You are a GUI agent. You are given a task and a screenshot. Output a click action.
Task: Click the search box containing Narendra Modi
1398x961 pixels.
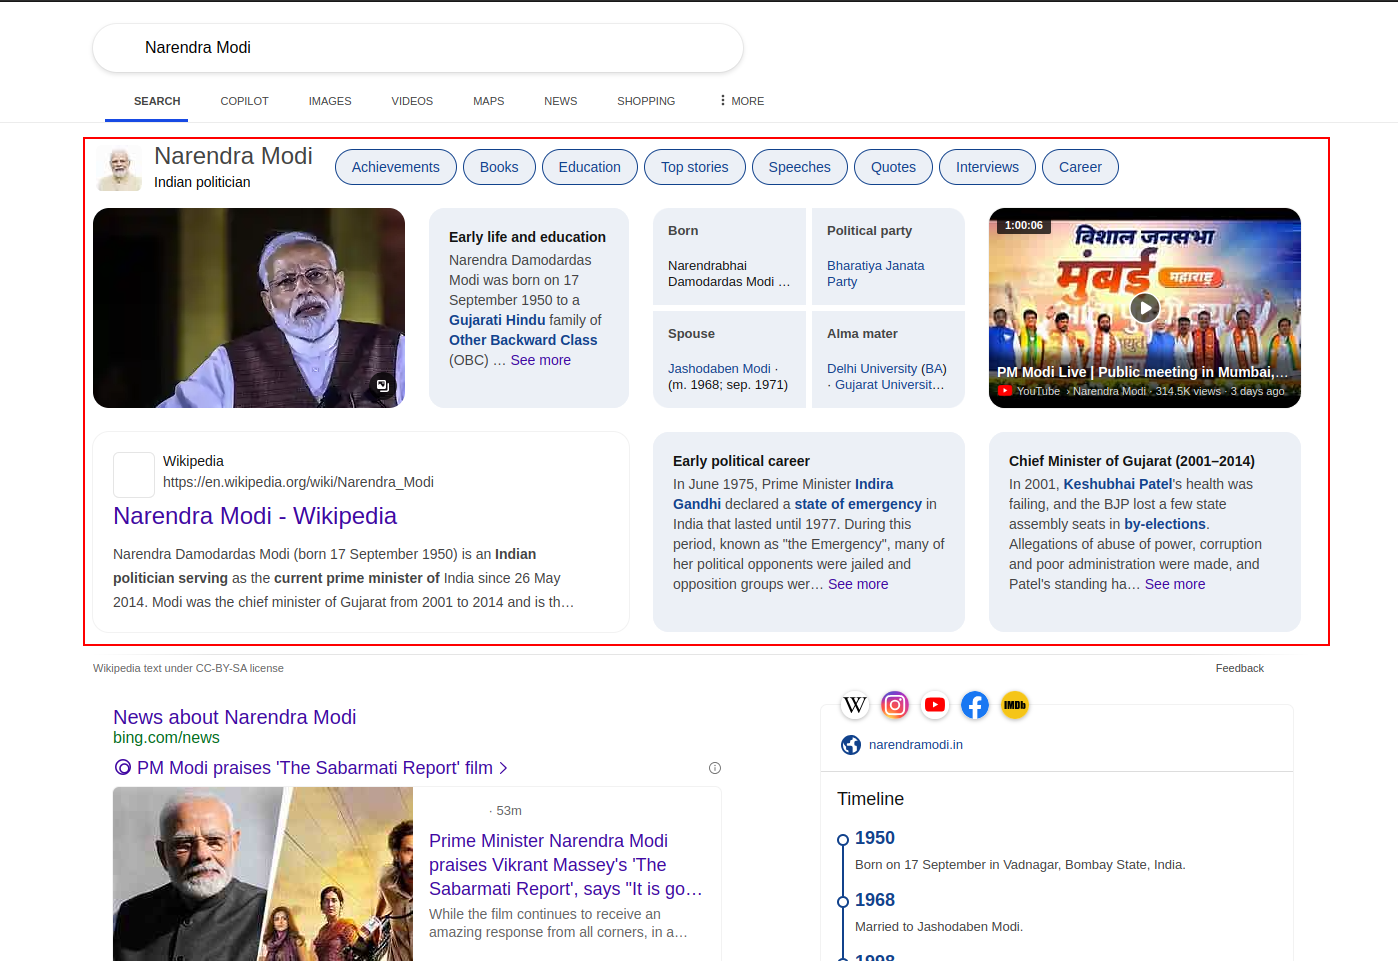point(418,48)
